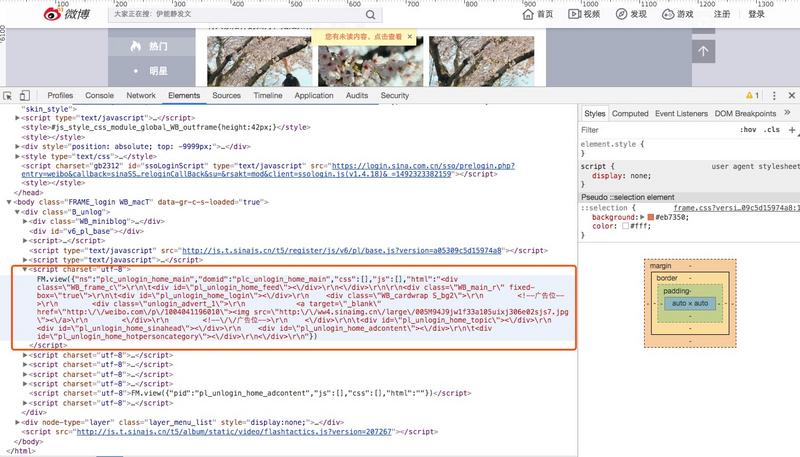Collapse the body FRAME_login element
The height and width of the screenshot is (457, 800).
(9, 202)
